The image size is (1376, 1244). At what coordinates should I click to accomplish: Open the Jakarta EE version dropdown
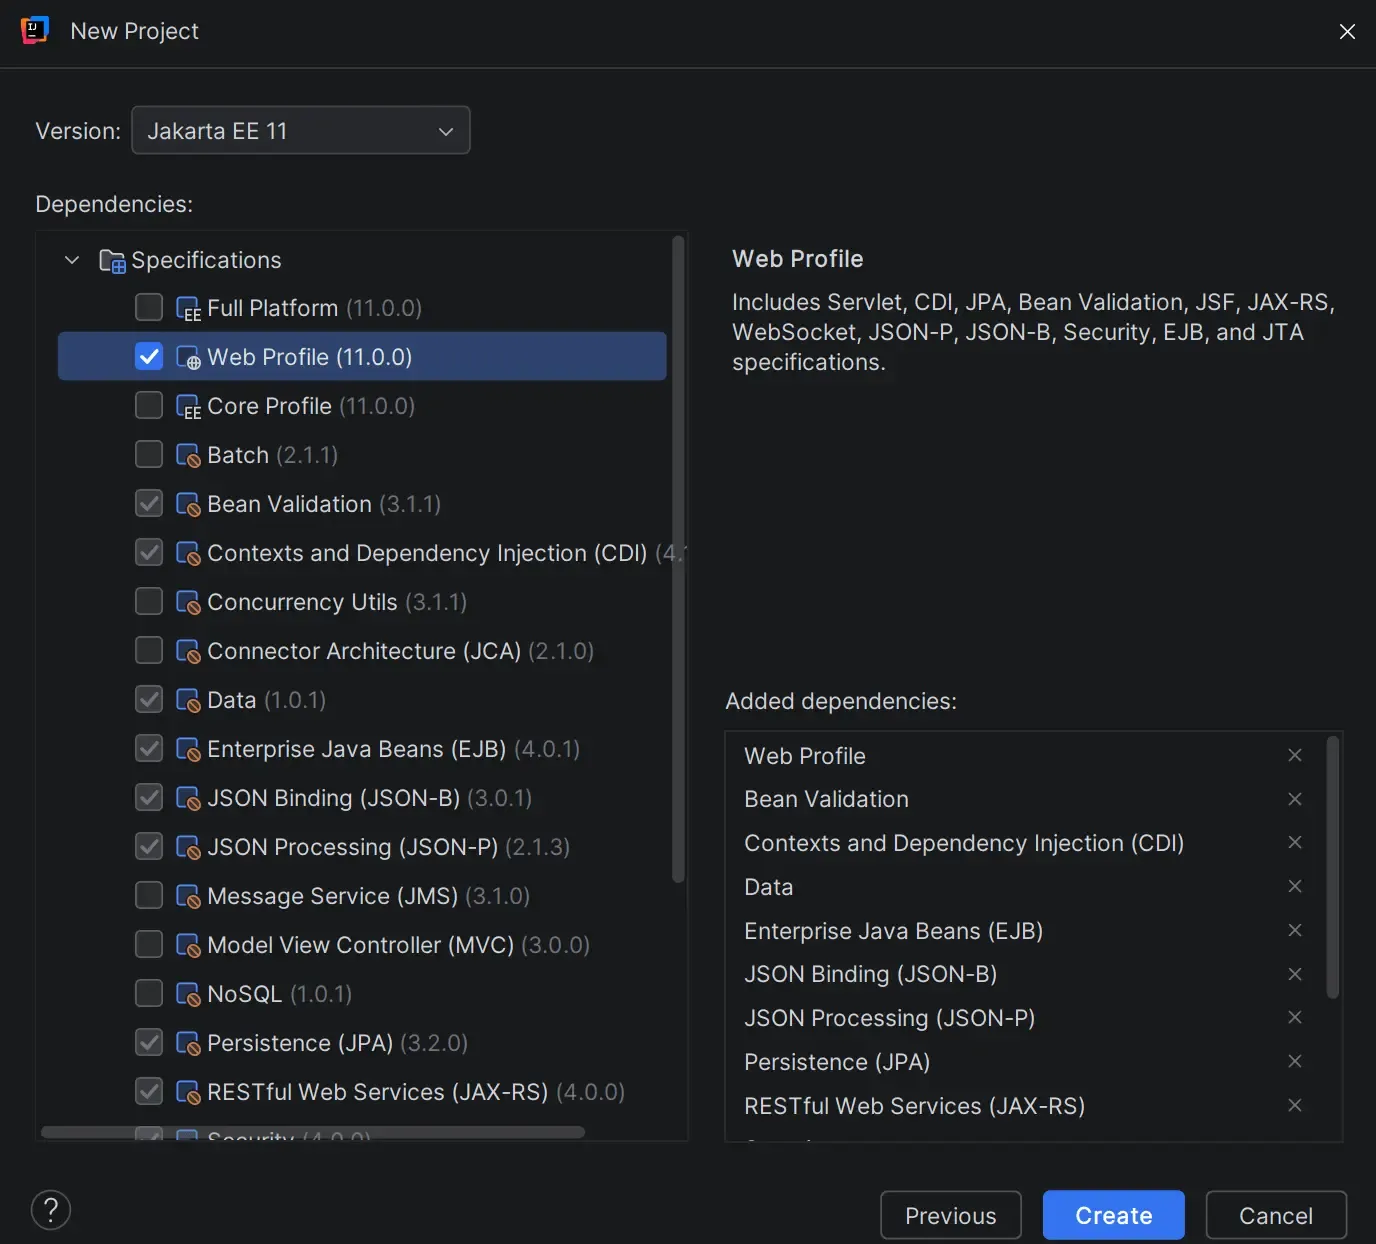point(300,131)
